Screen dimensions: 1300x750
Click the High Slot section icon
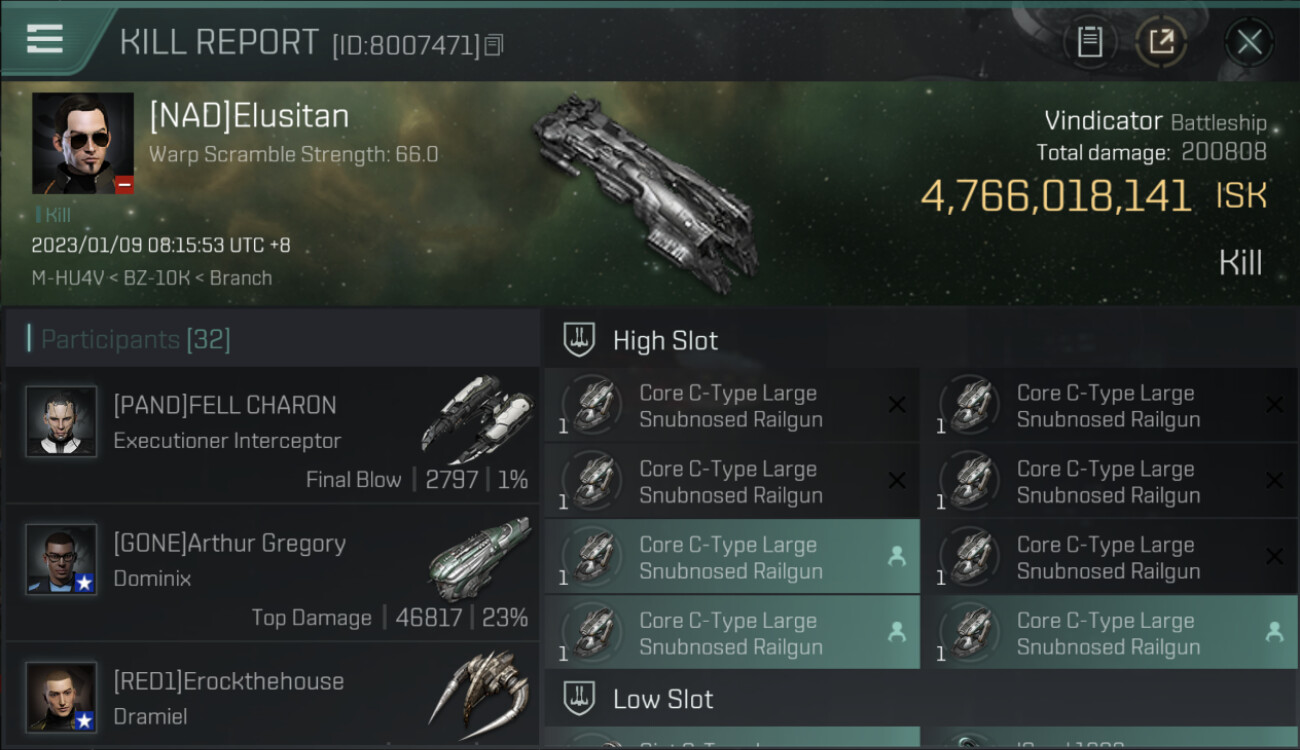point(579,340)
